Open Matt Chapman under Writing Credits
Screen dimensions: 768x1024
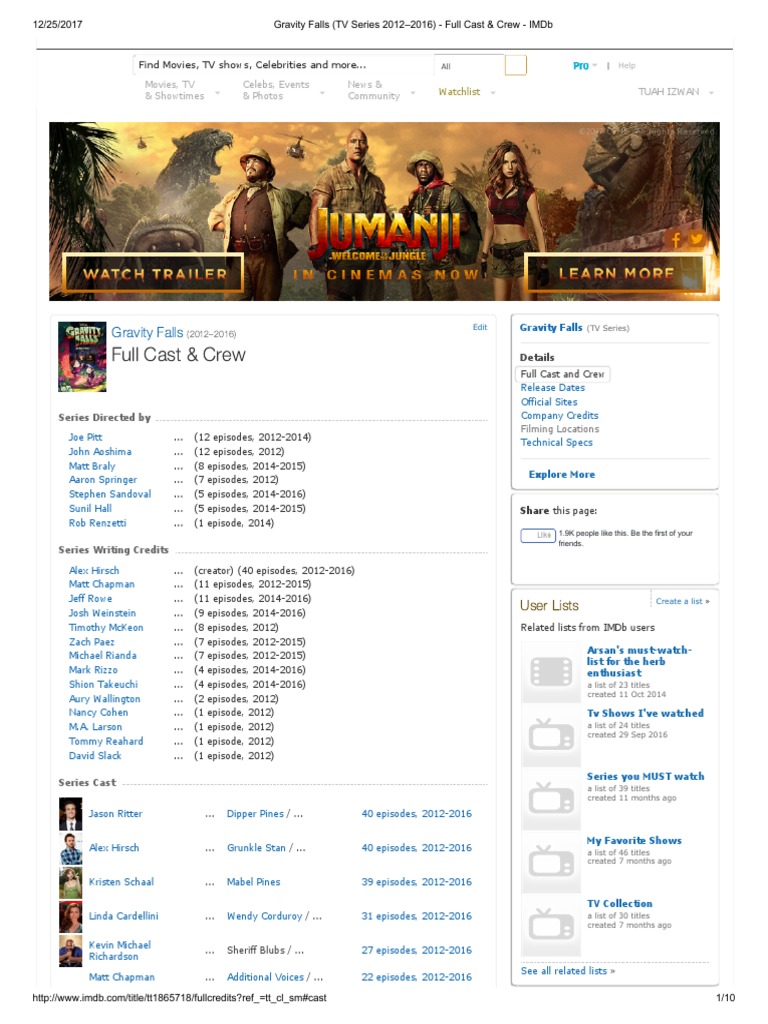[102, 584]
